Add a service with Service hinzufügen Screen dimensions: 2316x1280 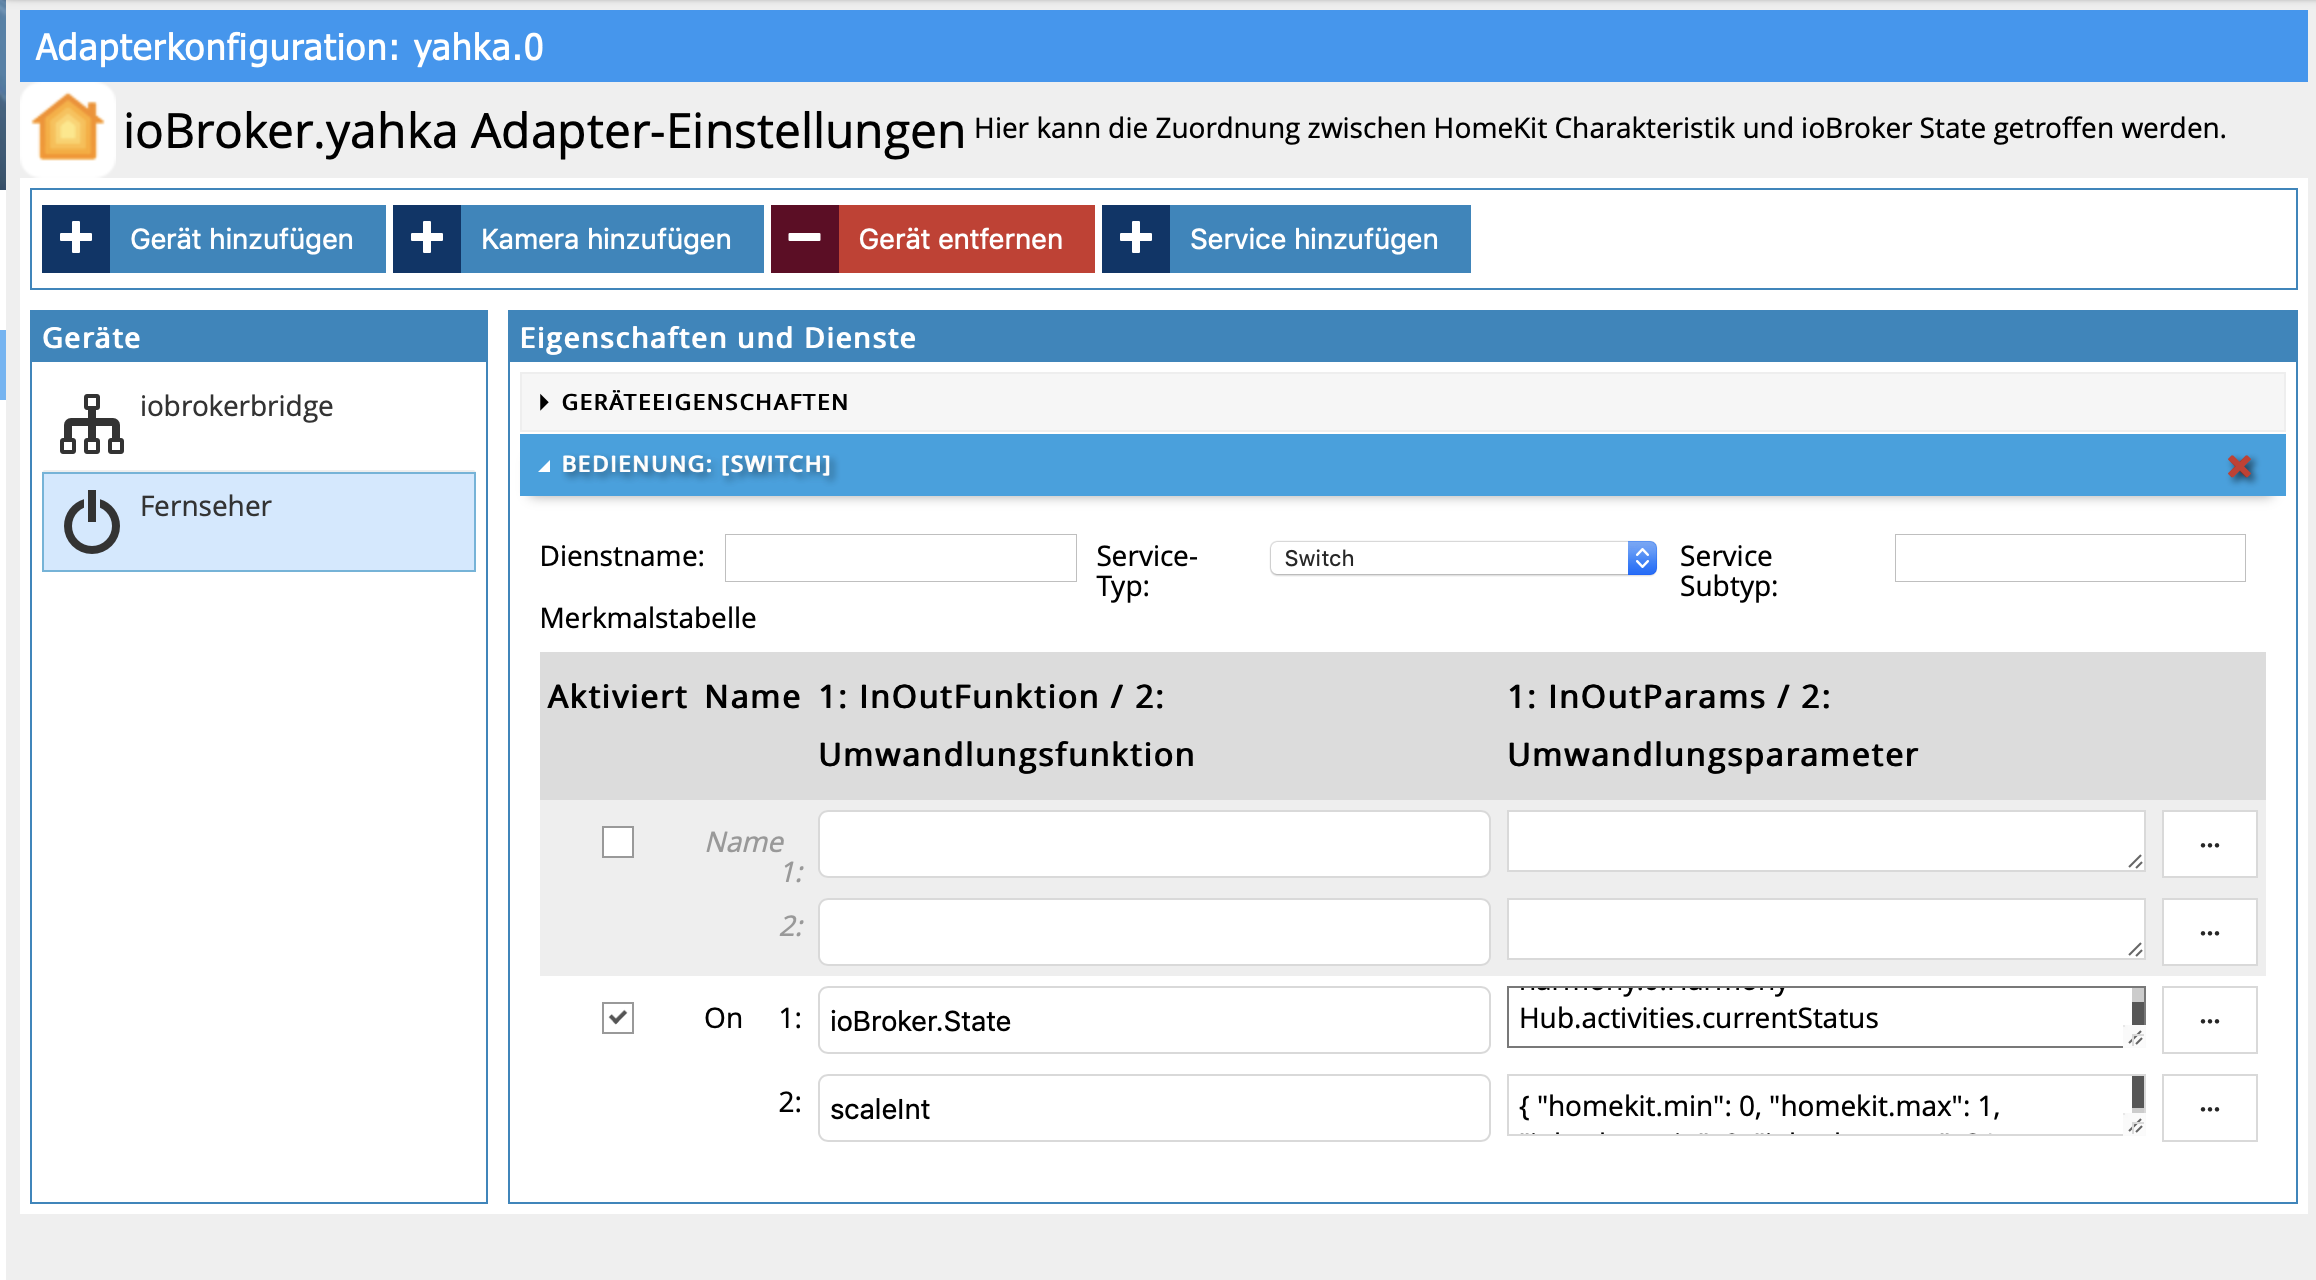[1286, 239]
